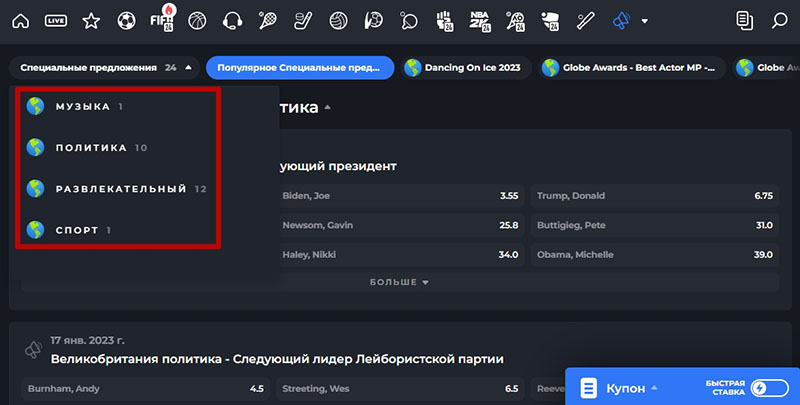
Task: Open the NBA 2K24 icon
Action: tap(480, 21)
